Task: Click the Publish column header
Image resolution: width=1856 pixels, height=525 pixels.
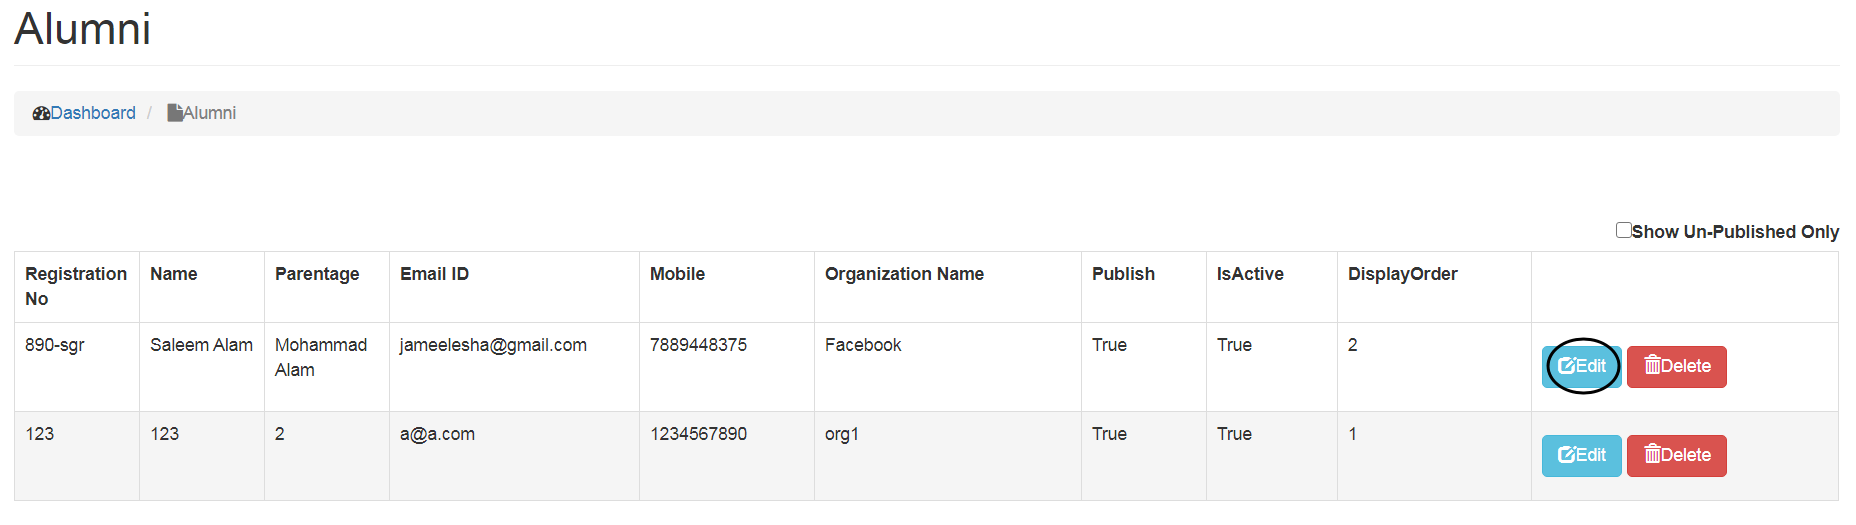Action: pos(1123,274)
